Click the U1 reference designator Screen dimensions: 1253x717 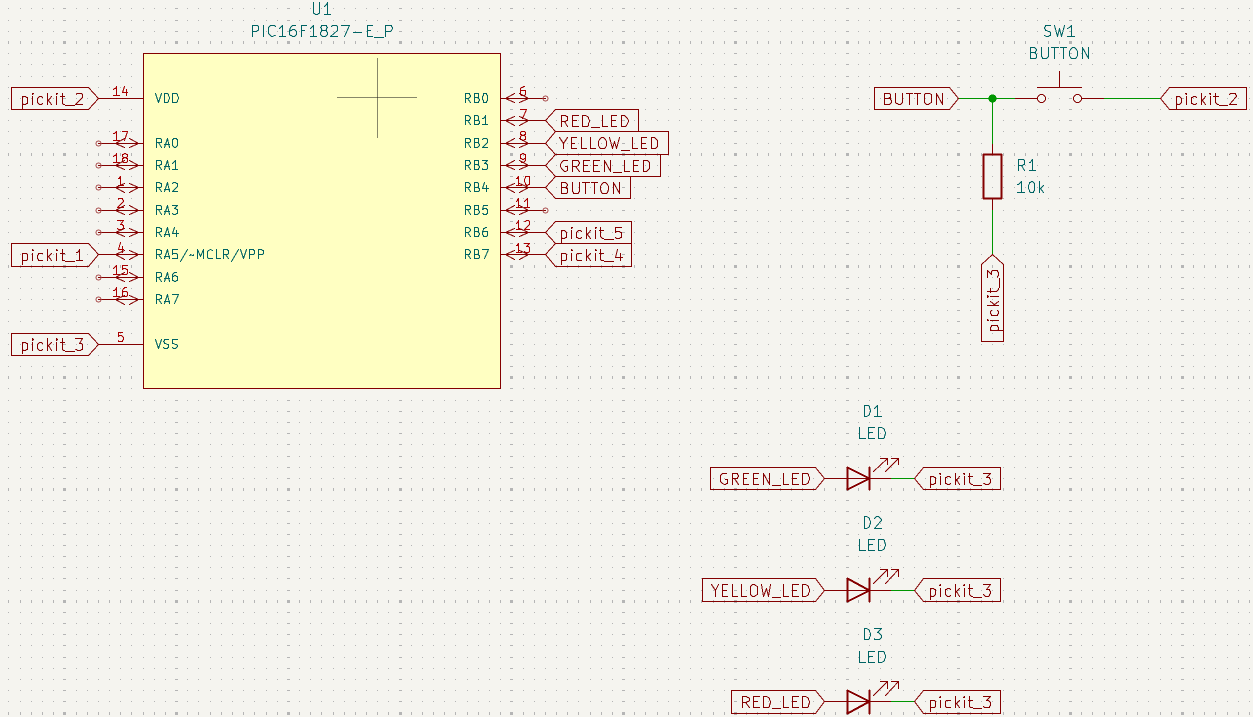click(321, 9)
